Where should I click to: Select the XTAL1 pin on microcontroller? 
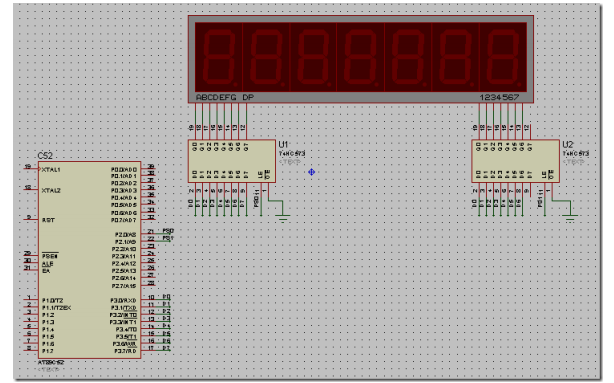(32, 169)
